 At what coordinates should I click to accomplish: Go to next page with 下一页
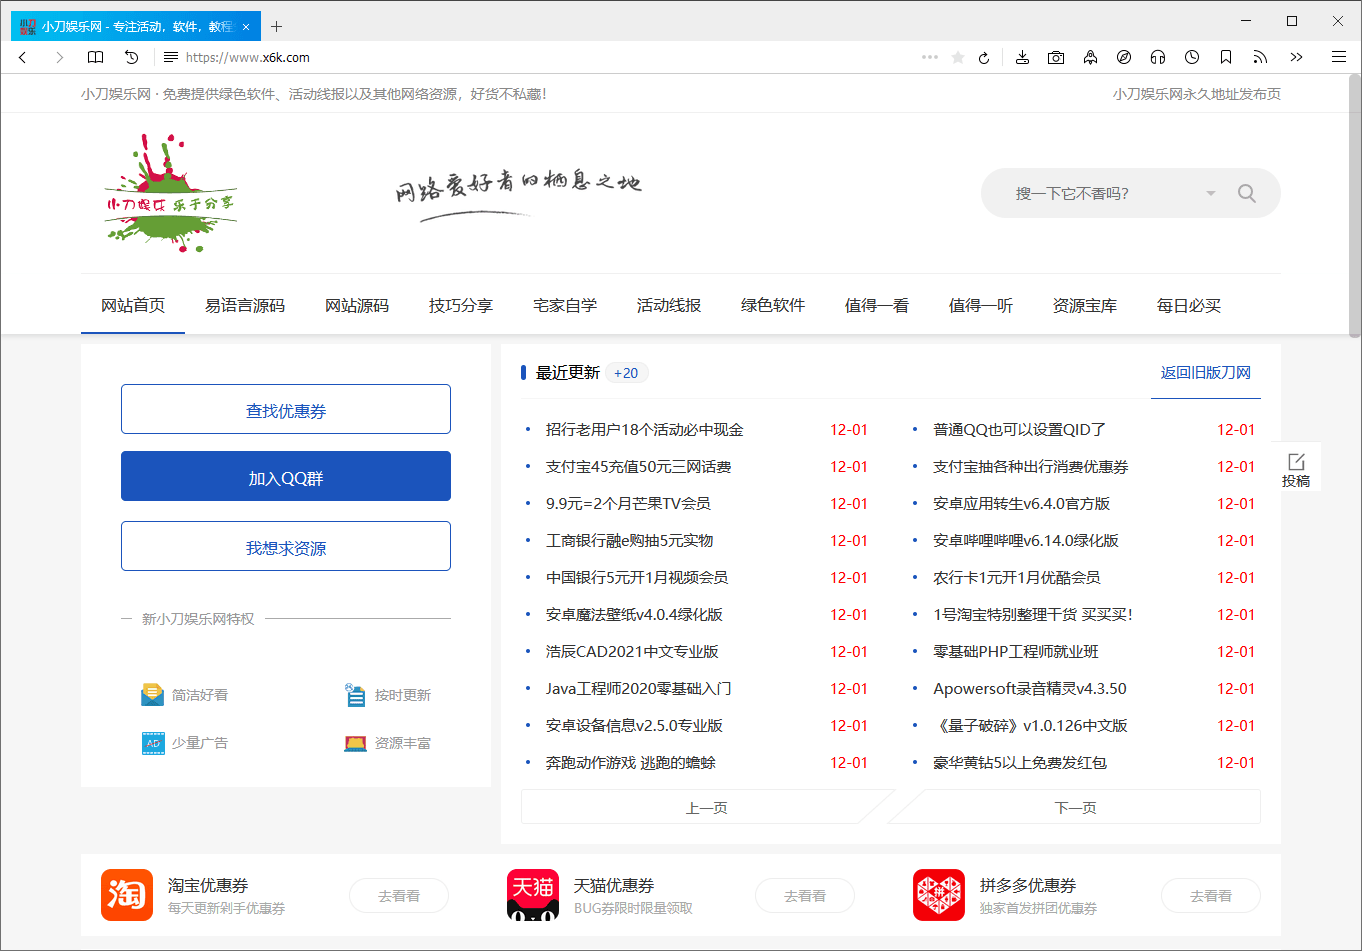pyautogui.click(x=1075, y=807)
